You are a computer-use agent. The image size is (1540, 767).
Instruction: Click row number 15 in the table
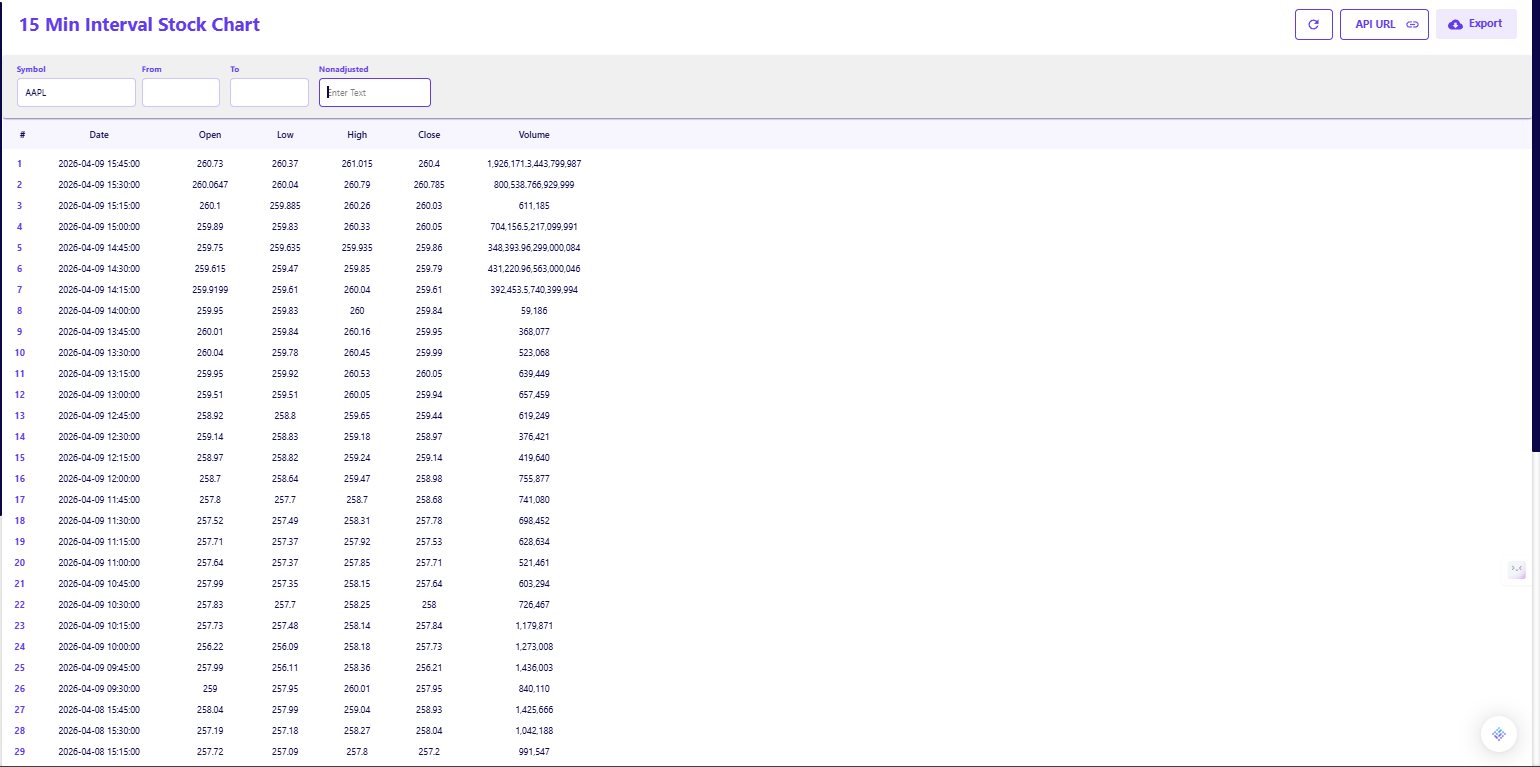(20, 457)
